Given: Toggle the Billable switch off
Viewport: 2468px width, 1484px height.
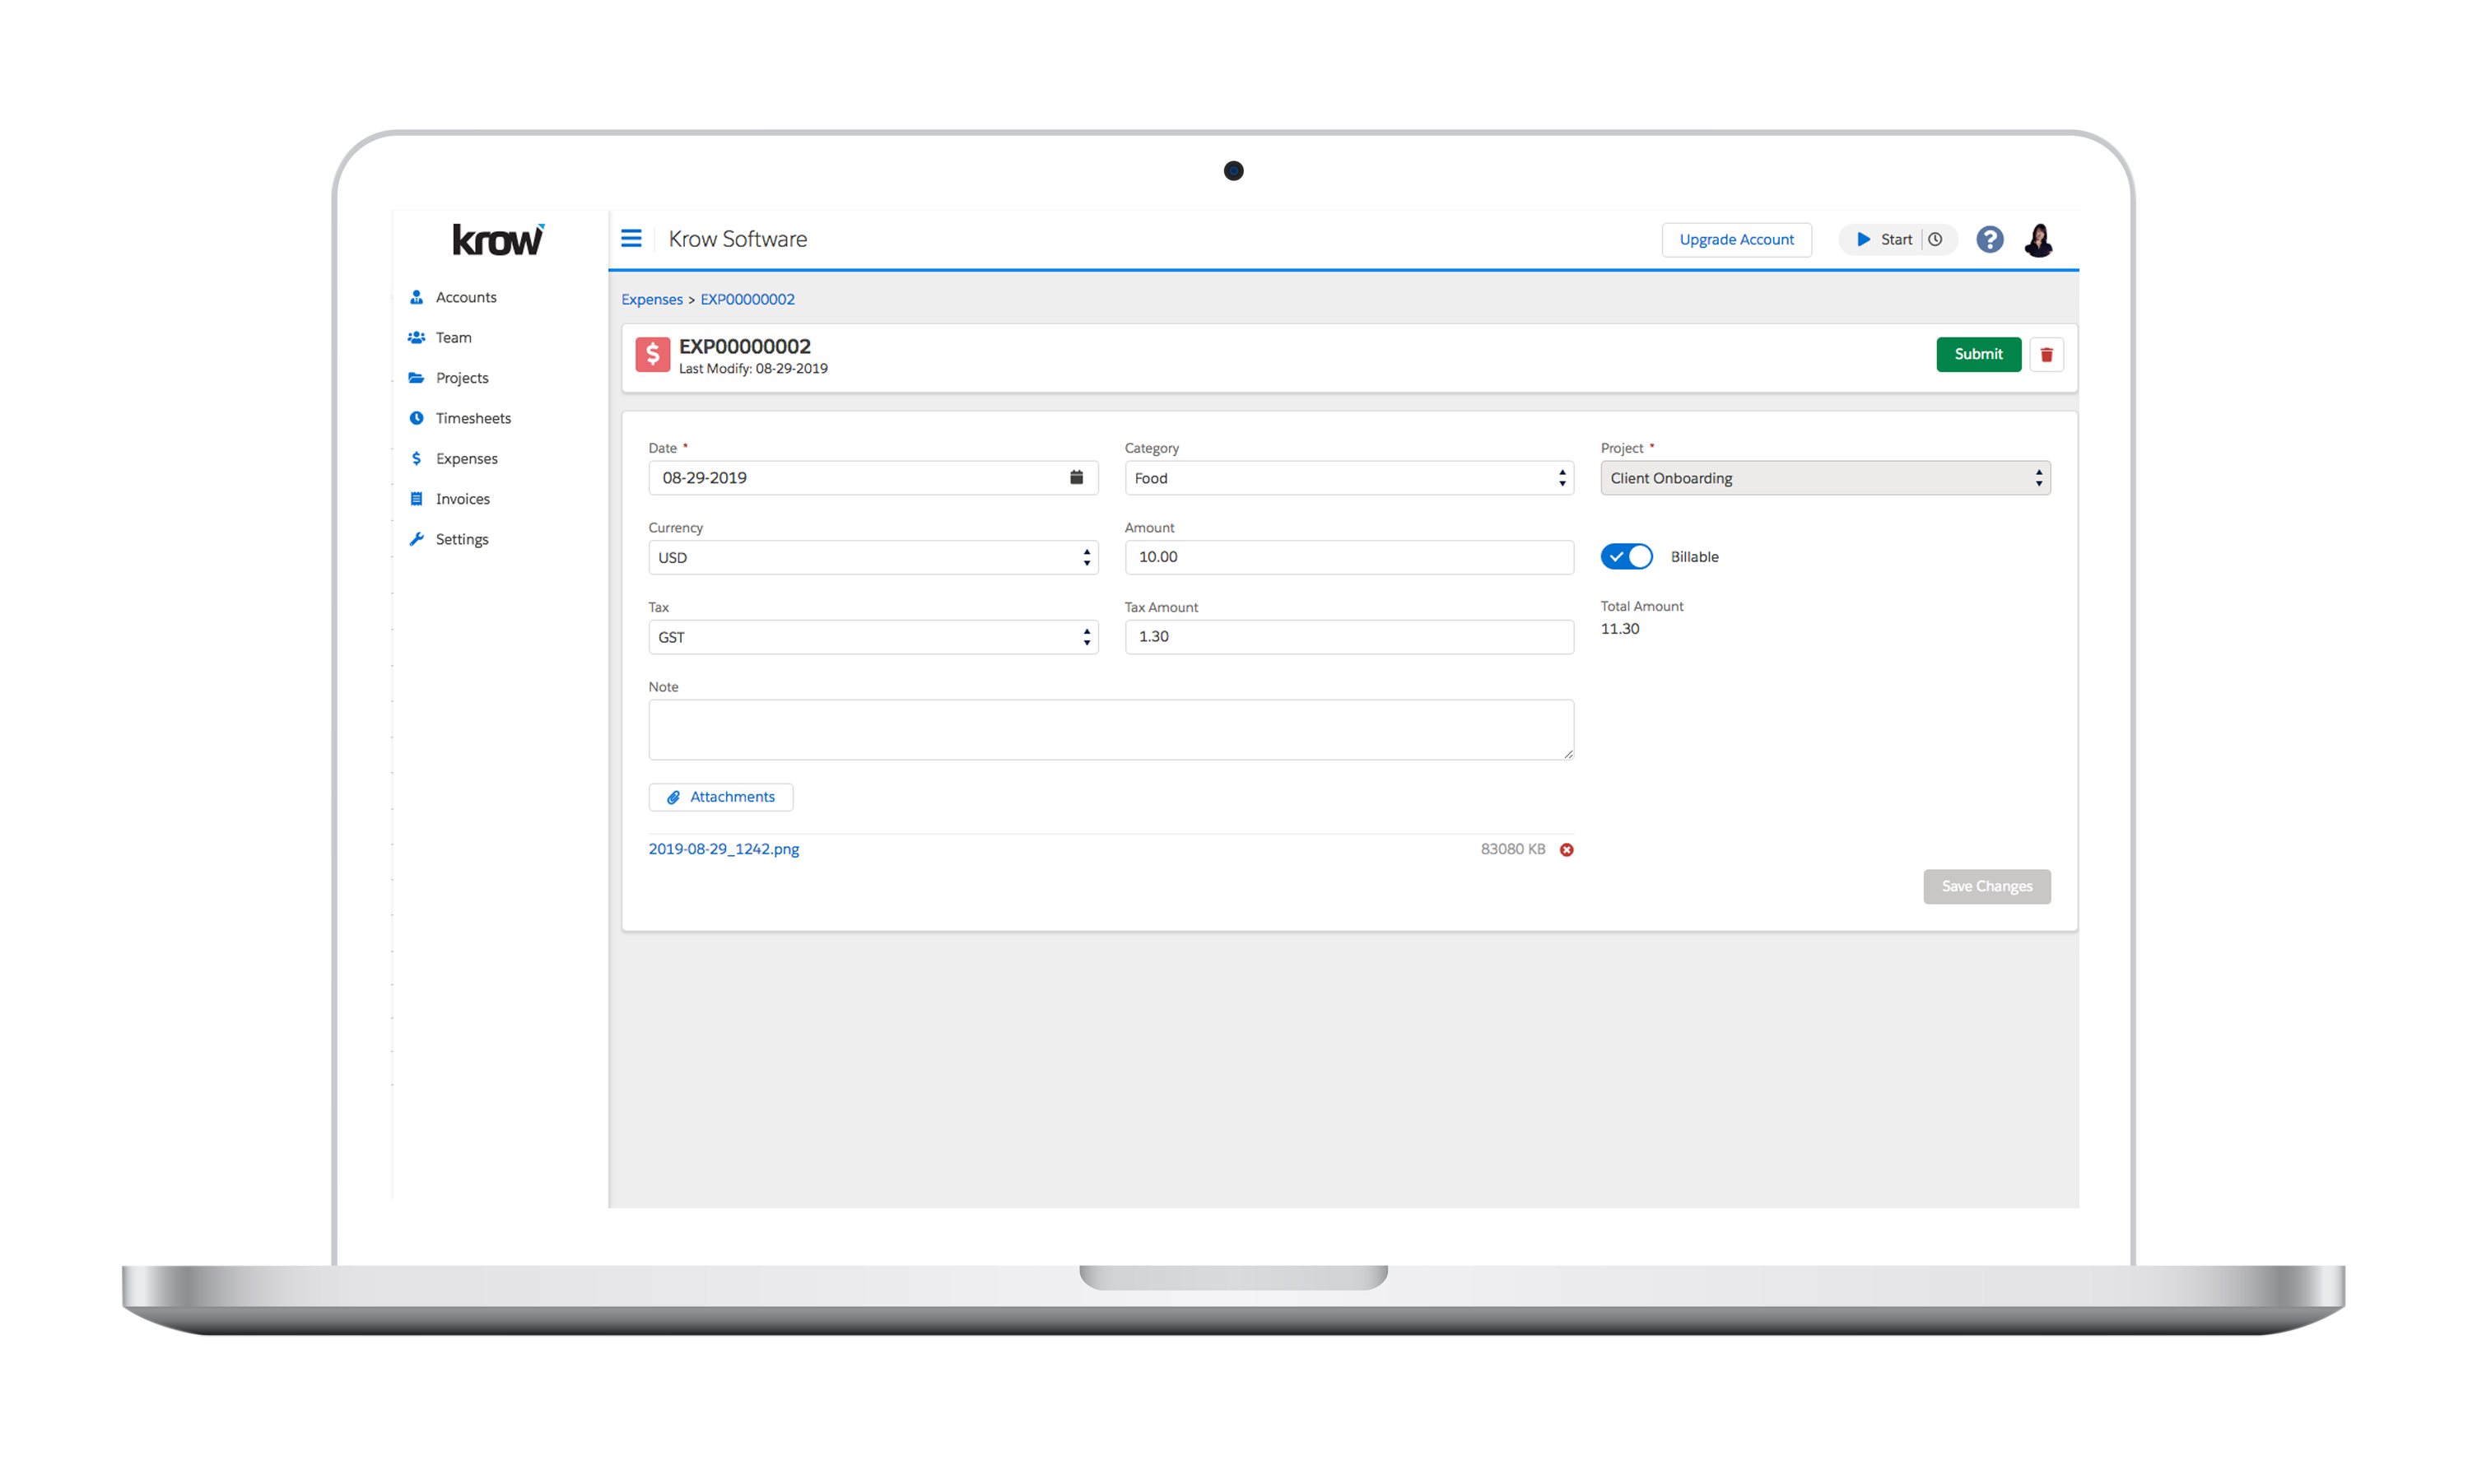Looking at the screenshot, I should (1626, 557).
